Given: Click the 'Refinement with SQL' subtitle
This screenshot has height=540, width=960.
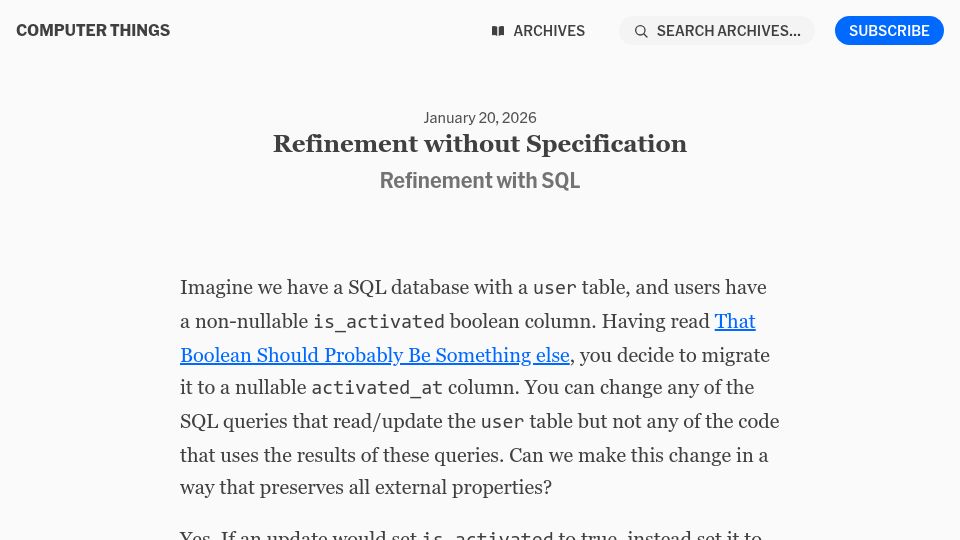Looking at the screenshot, I should pyautogui.click(x=480, y=181).
